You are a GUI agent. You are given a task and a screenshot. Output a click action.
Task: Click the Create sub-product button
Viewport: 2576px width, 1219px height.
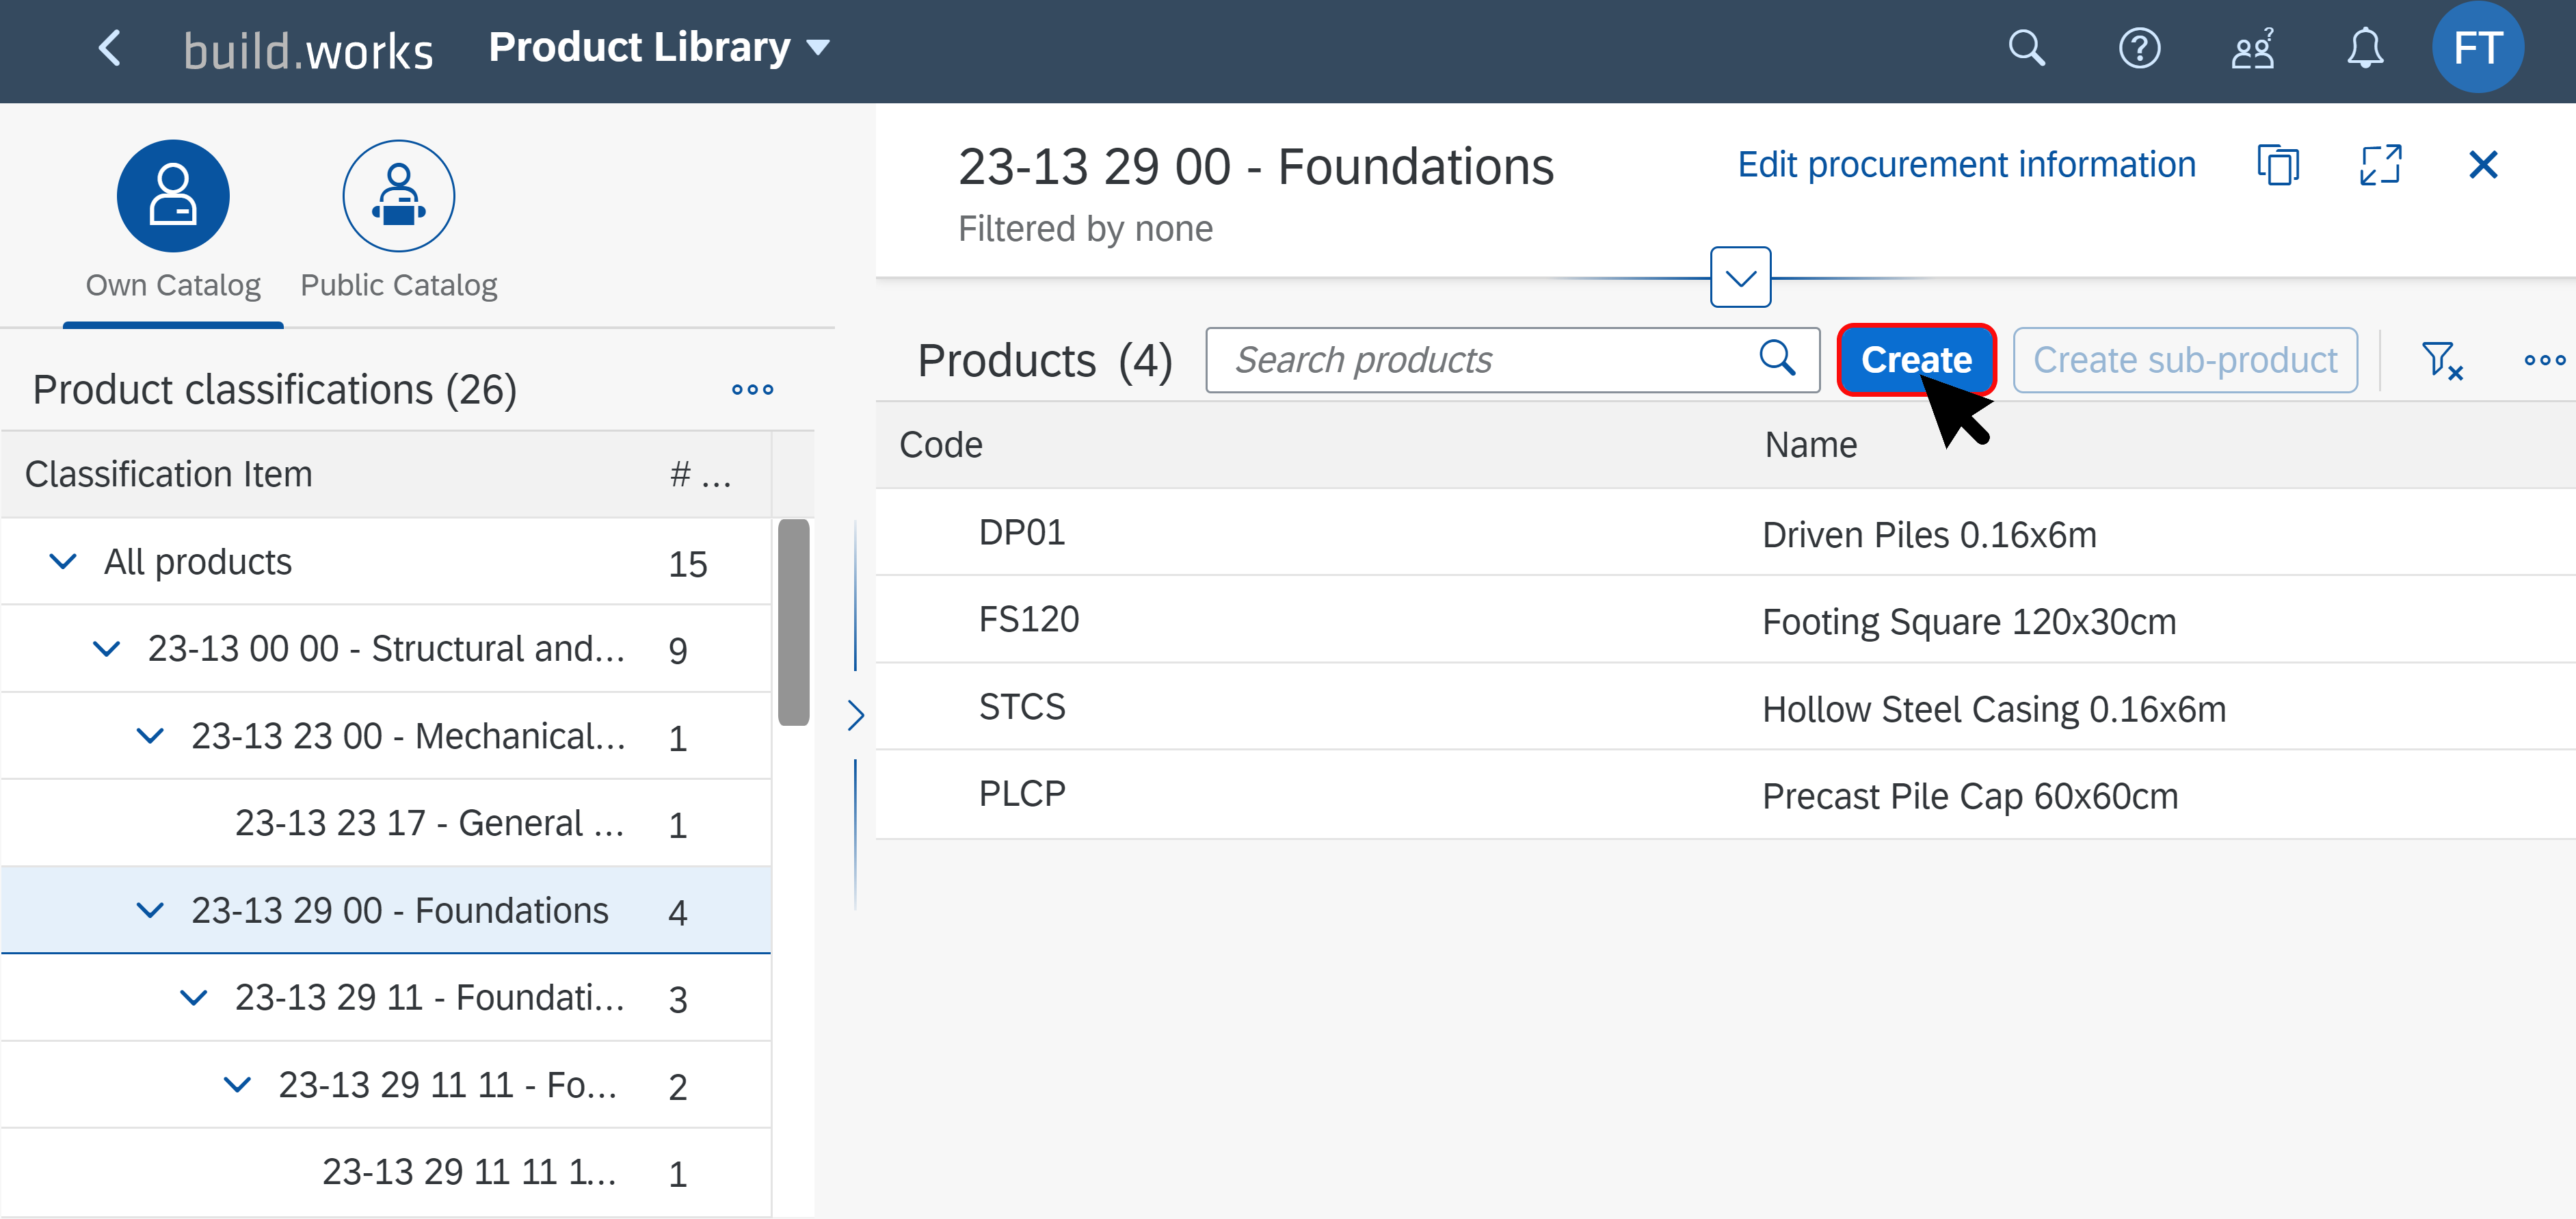pos(2185,360)
